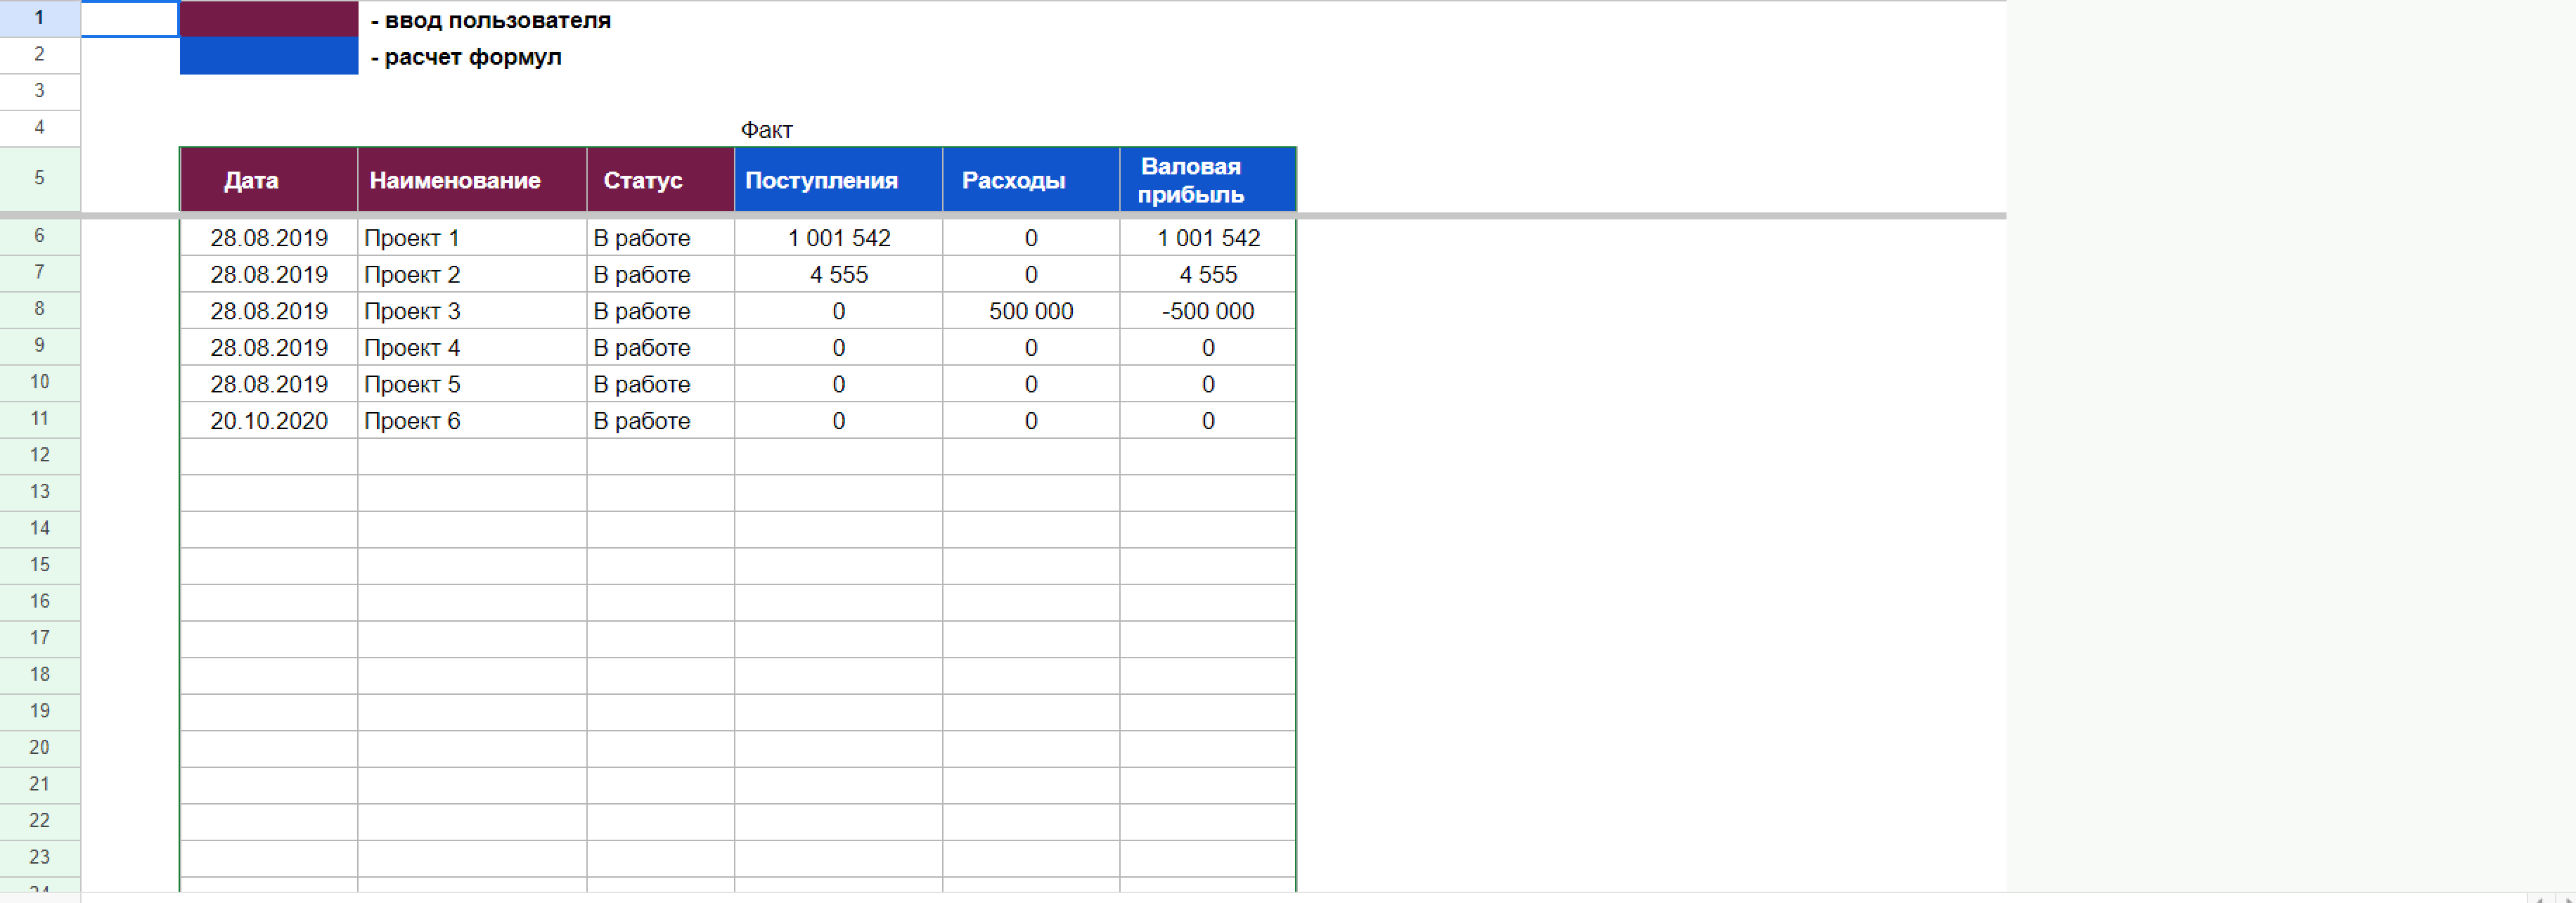Click the empty name cell in row 14
This screenshot has height=903, width=2576.
pos(472,529)
